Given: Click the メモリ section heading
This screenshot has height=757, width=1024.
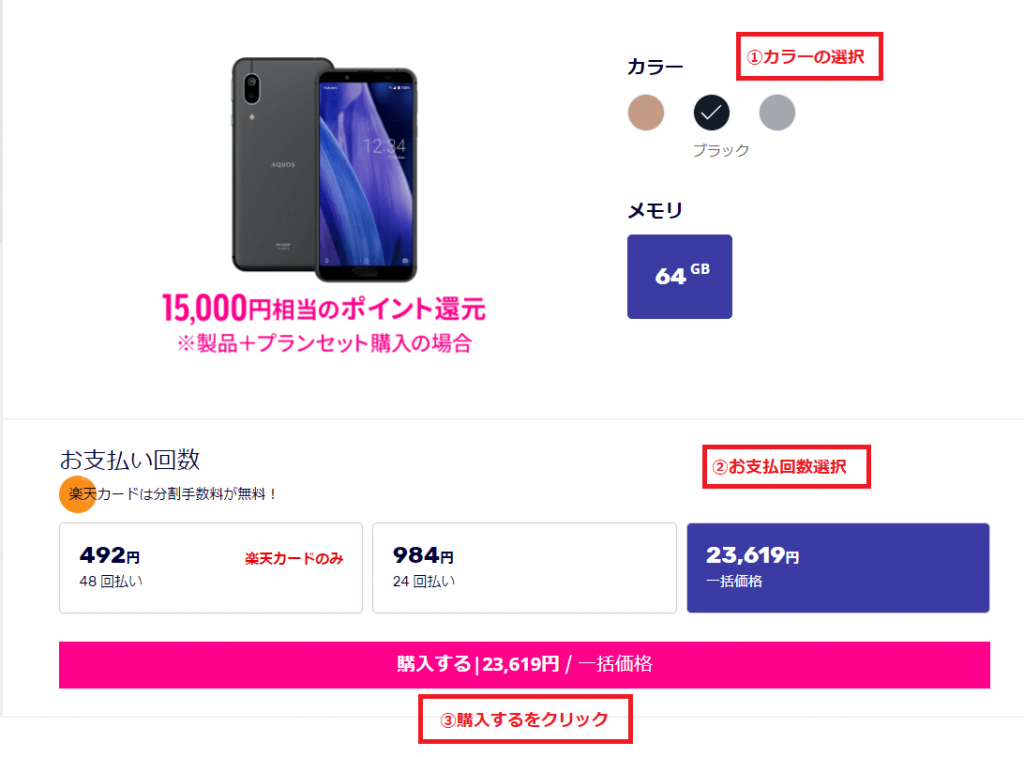Looking at the screenshot, I should tap(655, 210).
